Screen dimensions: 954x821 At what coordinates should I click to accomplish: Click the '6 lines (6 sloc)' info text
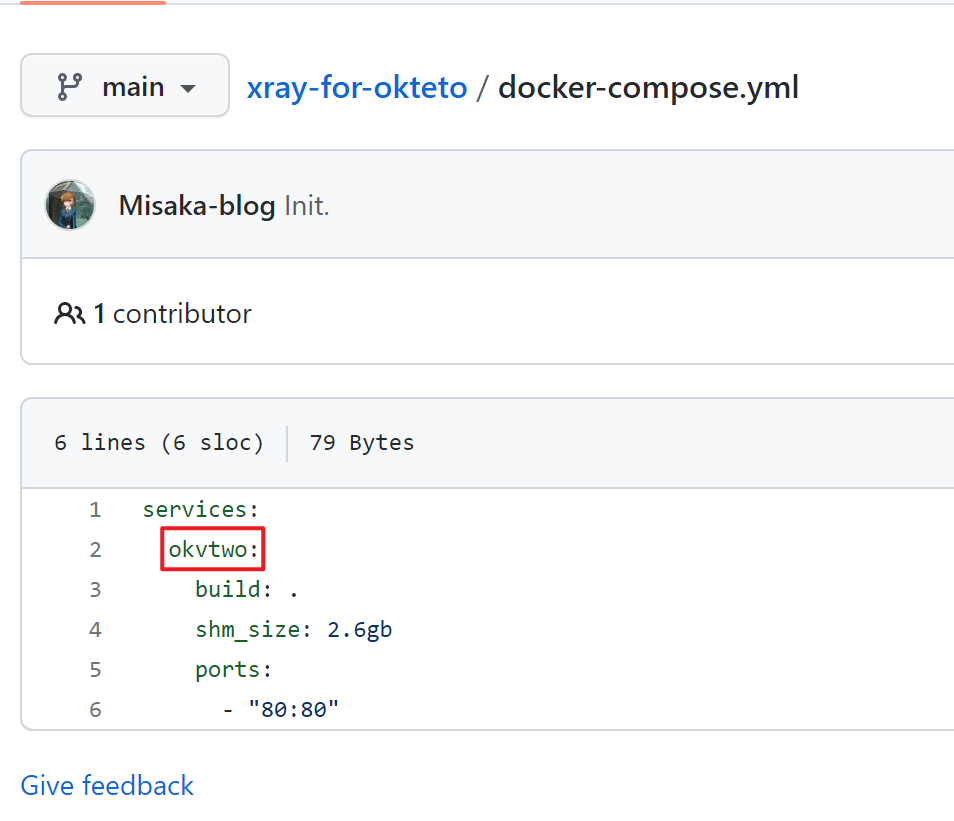coord(159,442)
